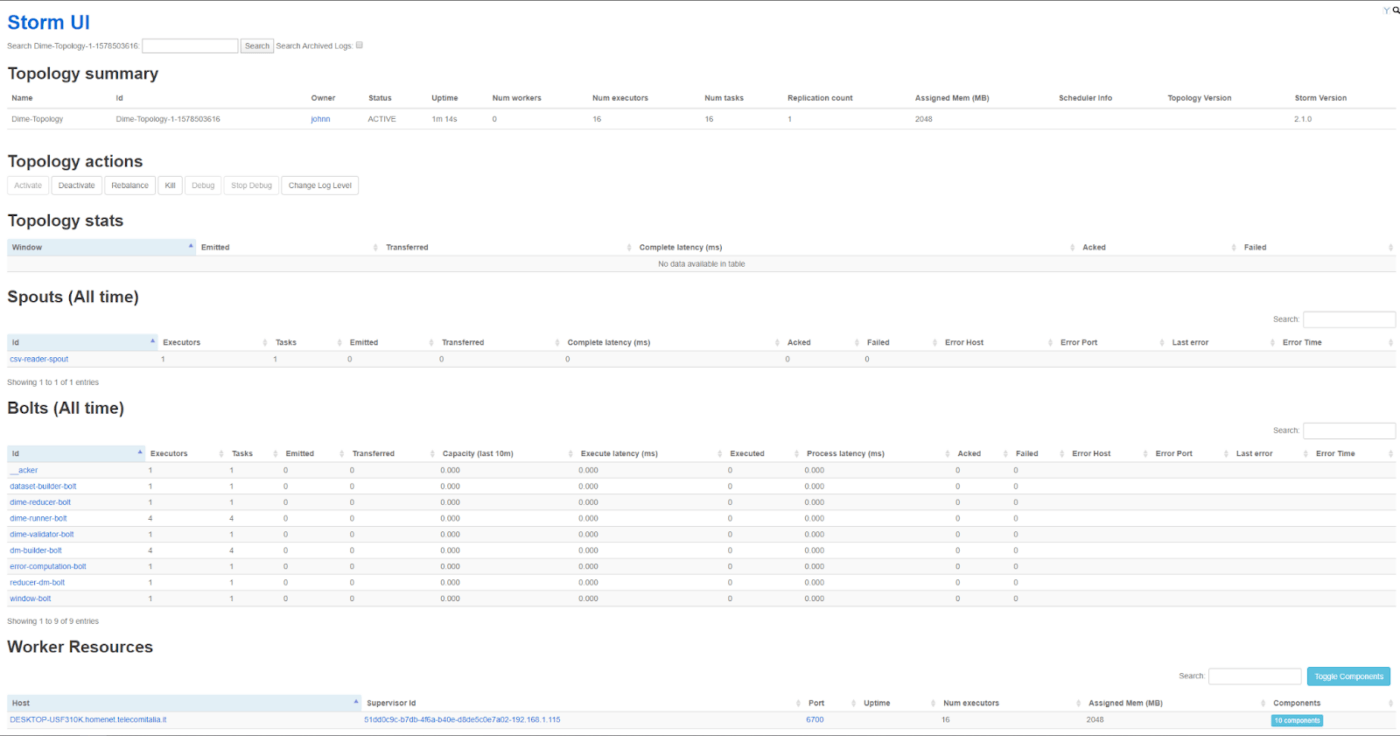Open the reducer-dm-bolt link
Image resolution: width=1400 pixels, height=736 pixels.
tap(37, 582)
